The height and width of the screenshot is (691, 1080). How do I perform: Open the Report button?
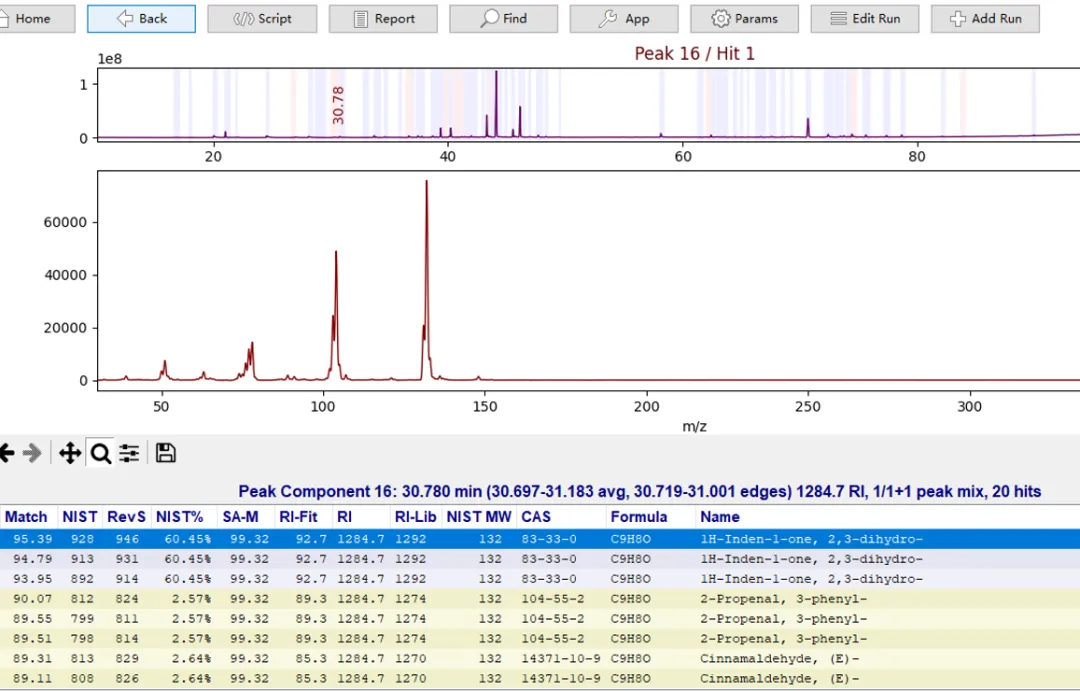tap(383, 18)
